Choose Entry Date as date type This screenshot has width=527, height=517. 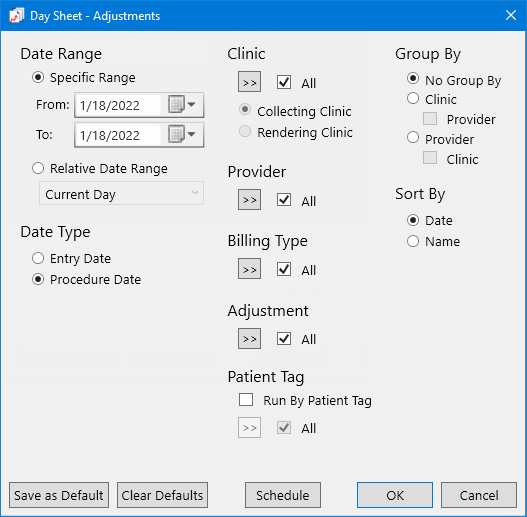click(38, 258)
